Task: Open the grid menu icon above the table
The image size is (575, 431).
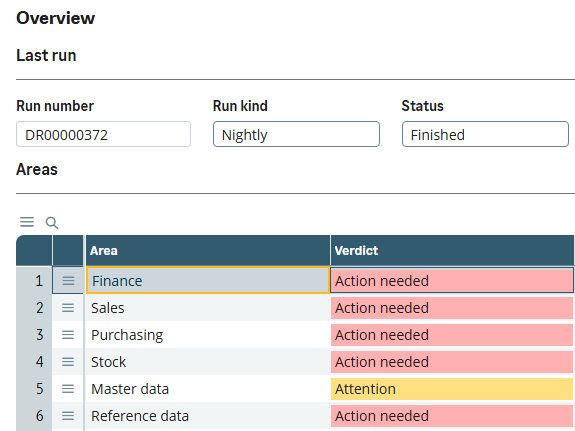Action: [x=27, y=222]
